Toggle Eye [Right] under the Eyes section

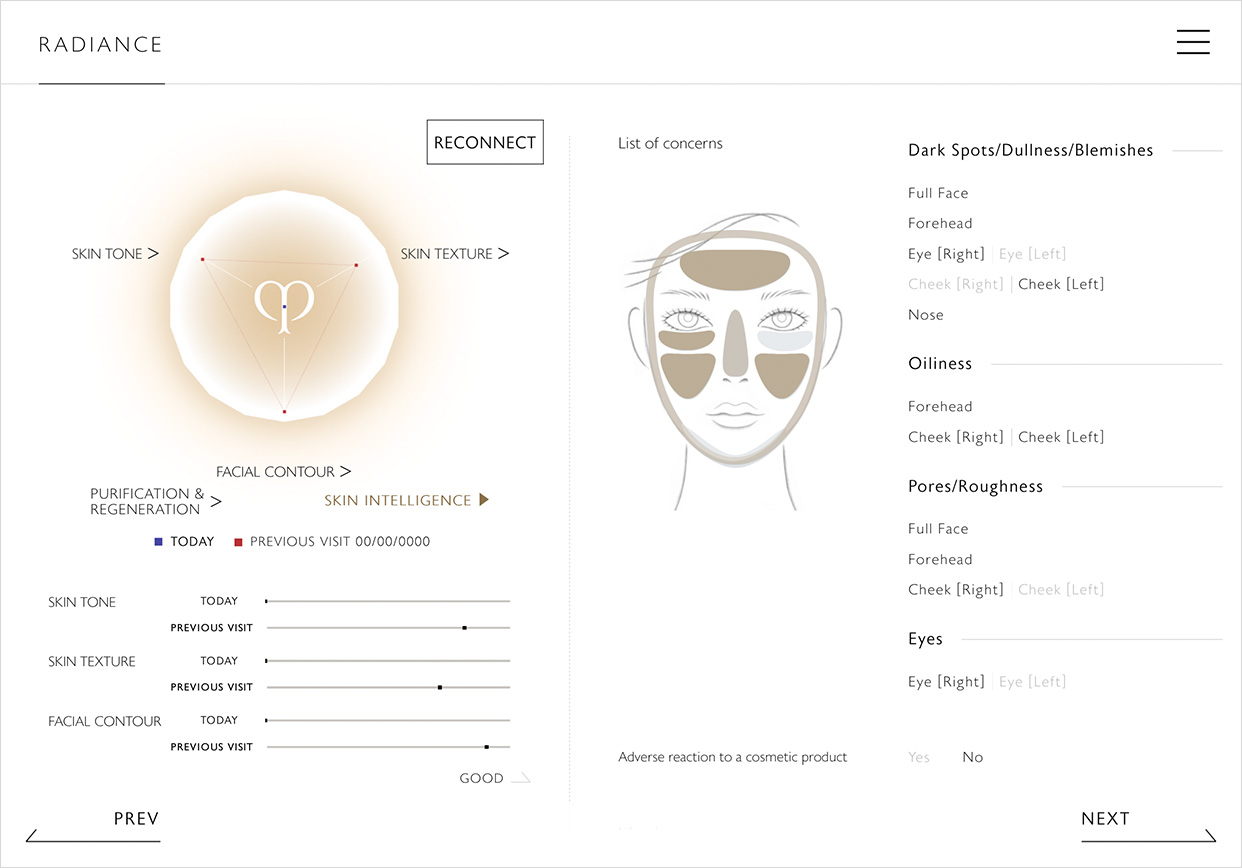[x=946, y=682]
